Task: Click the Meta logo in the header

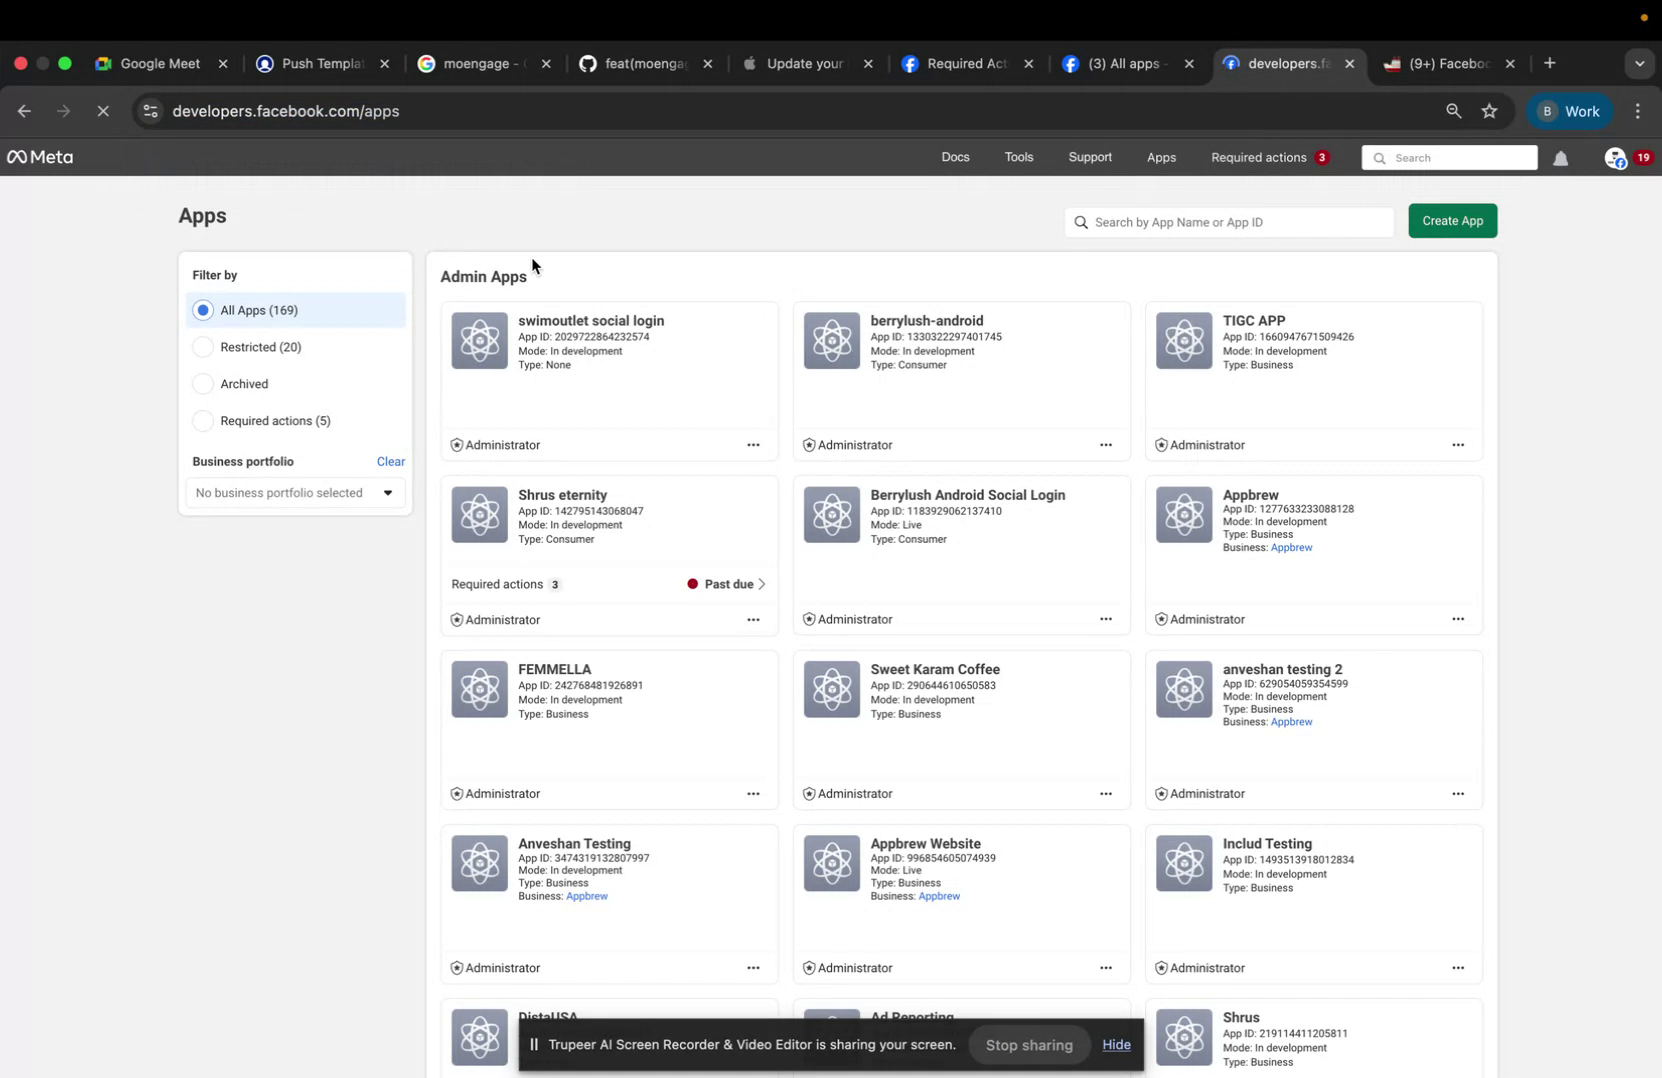Action: click(40, 157)
